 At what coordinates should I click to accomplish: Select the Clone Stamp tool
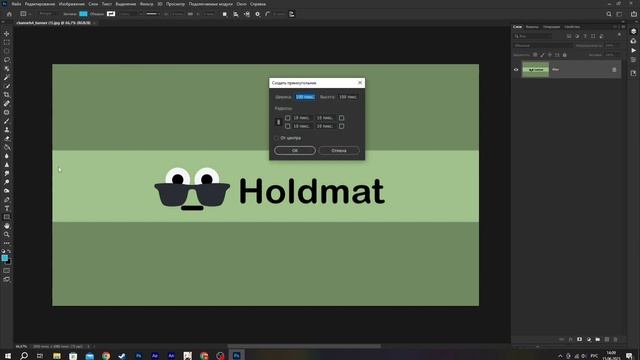[7, 130]
